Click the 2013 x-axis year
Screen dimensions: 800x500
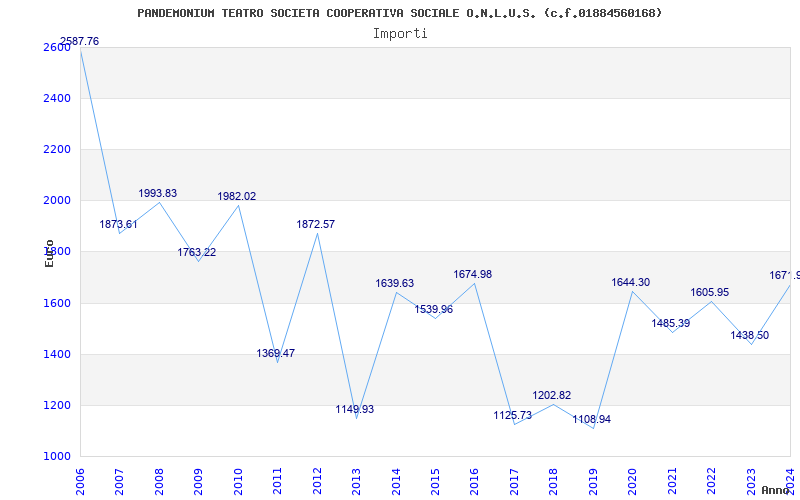click(x=356, y=481)
